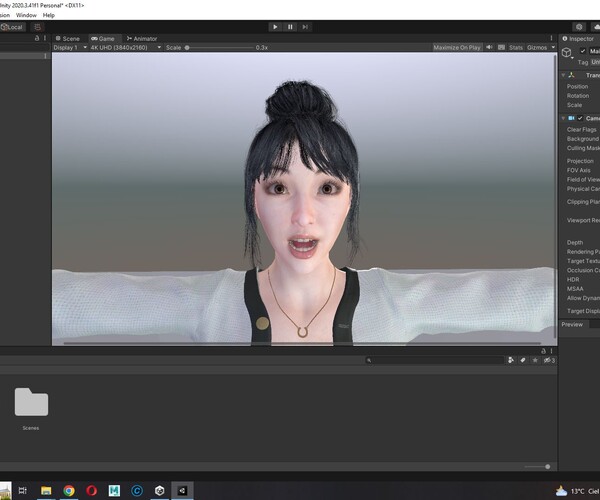Pause the game with the Pause button

click(x=290, y=27)
